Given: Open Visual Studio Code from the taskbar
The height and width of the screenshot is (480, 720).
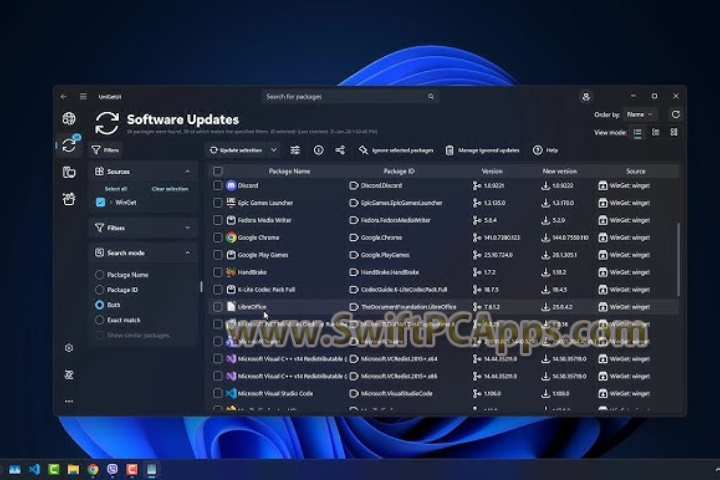Looking at the screenshot, I should pos(34,469).
